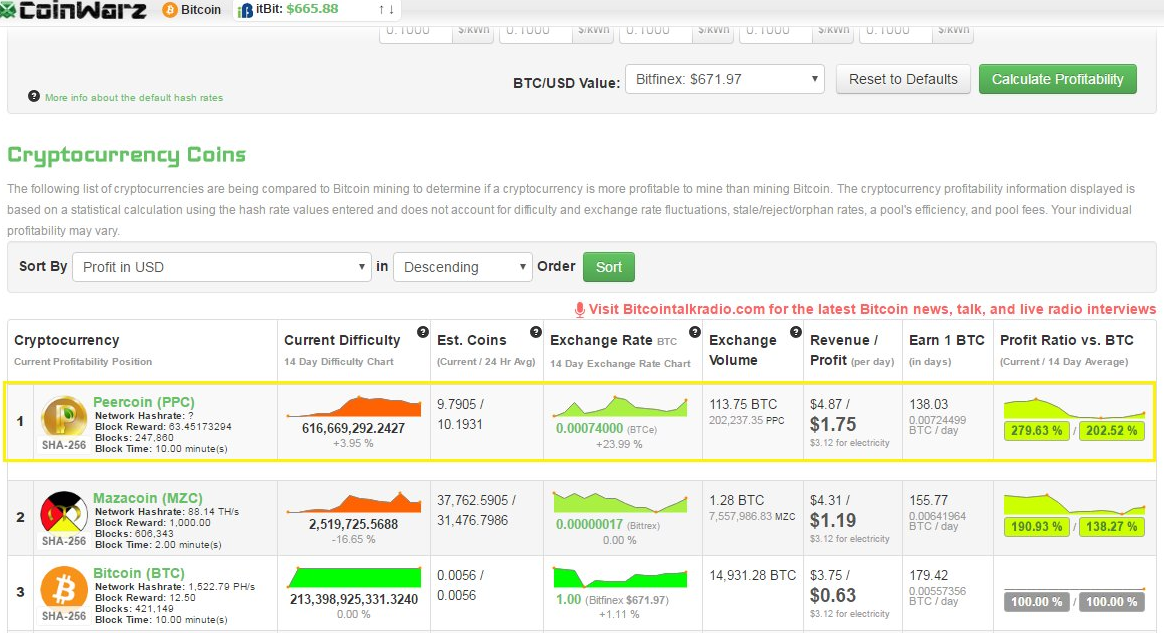Click the Mazacoin $1.19 profit value
The width and height of the screenshot is (1170, 644).
[833, 521]
